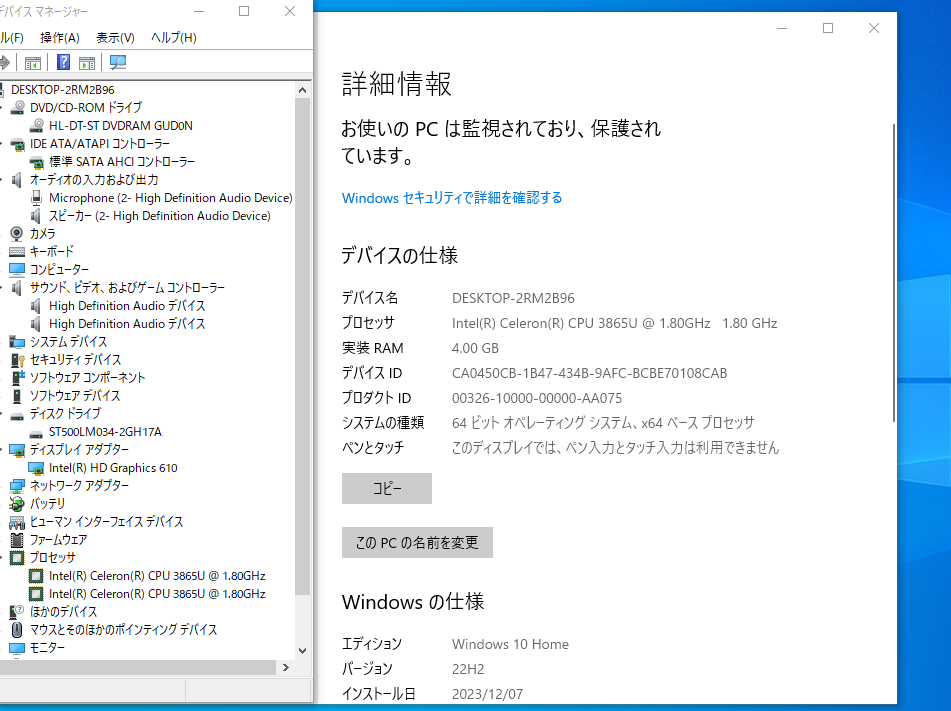The width and height of the screenshot is (951, 711).
Task: Click the デバイス ID value CA0450CB-1B47-434B-9AFC-BCBE70108CAB
Action: click(x=589, y=373)
